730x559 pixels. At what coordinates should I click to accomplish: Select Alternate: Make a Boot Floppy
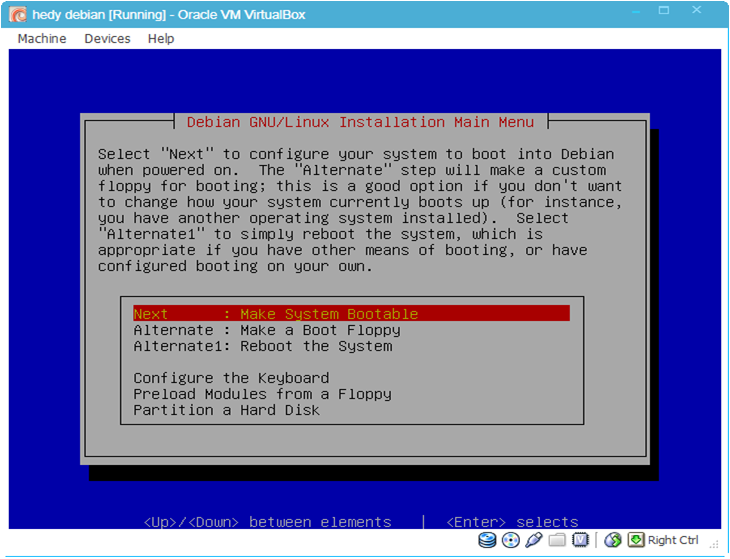coord(351,330)
